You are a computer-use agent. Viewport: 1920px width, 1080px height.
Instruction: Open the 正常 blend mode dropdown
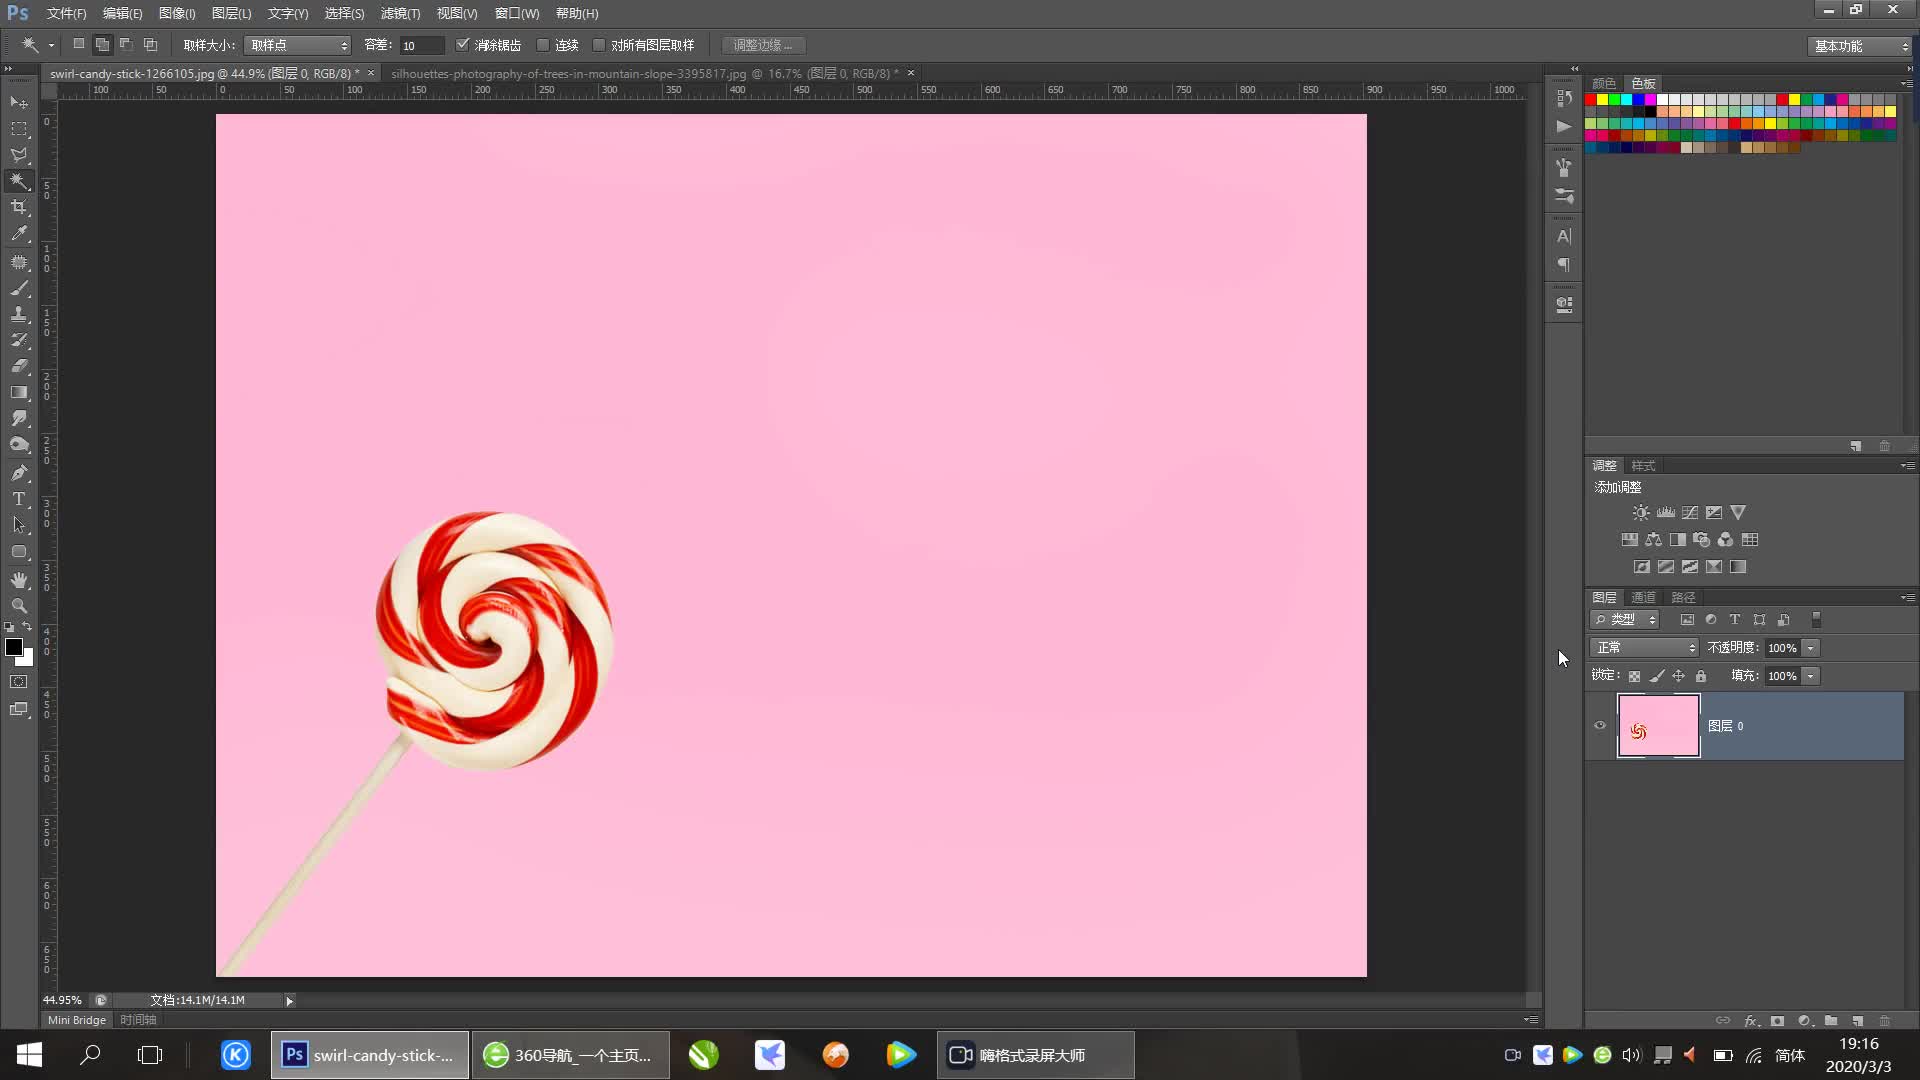(x=1645, y=648)
